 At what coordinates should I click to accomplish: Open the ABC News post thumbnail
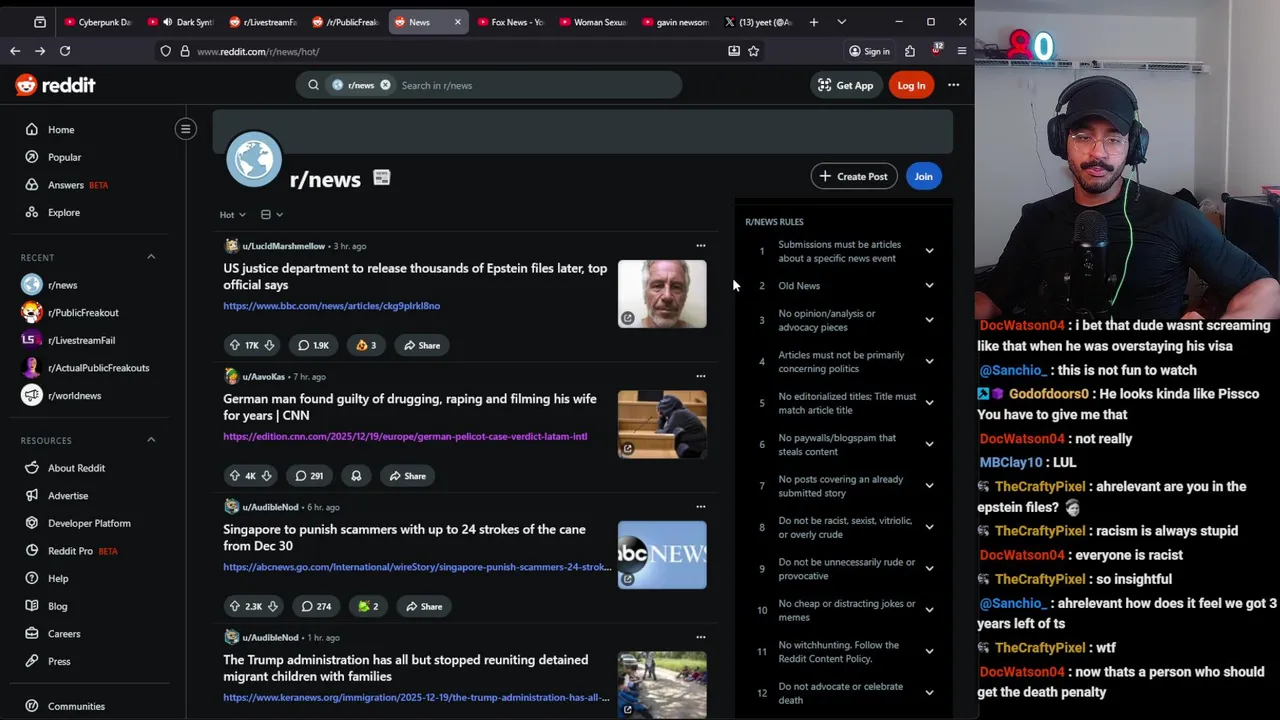tap(662, 555)
